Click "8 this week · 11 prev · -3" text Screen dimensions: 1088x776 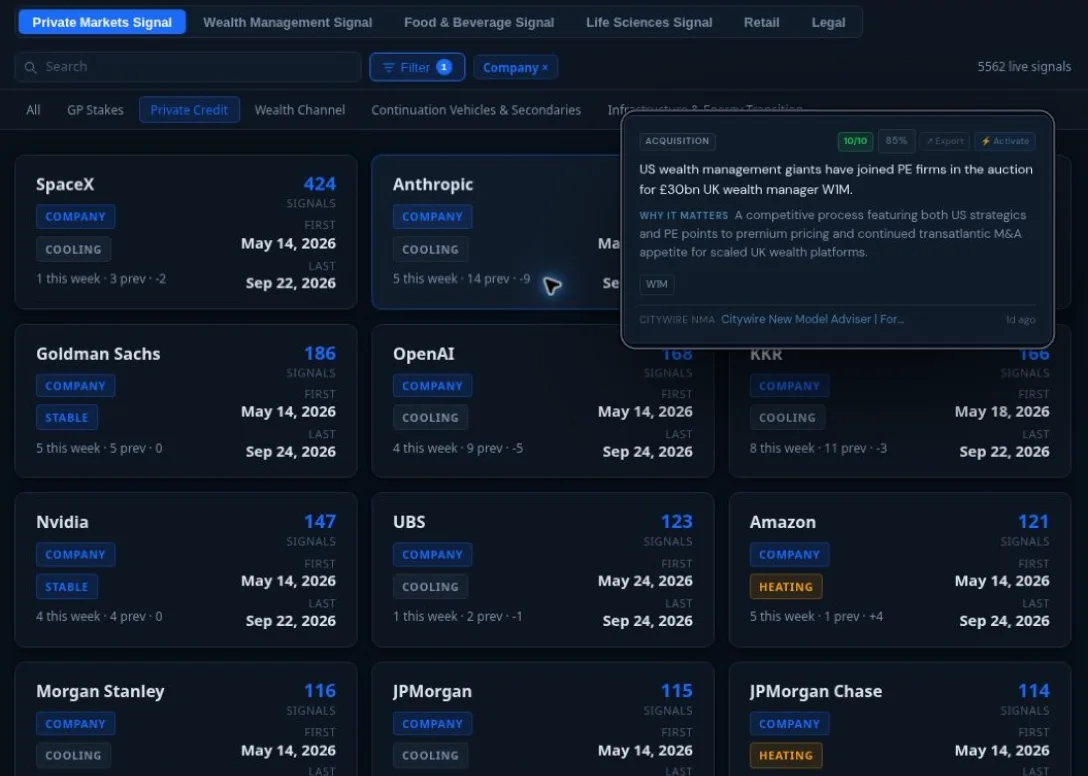[818, 448]
